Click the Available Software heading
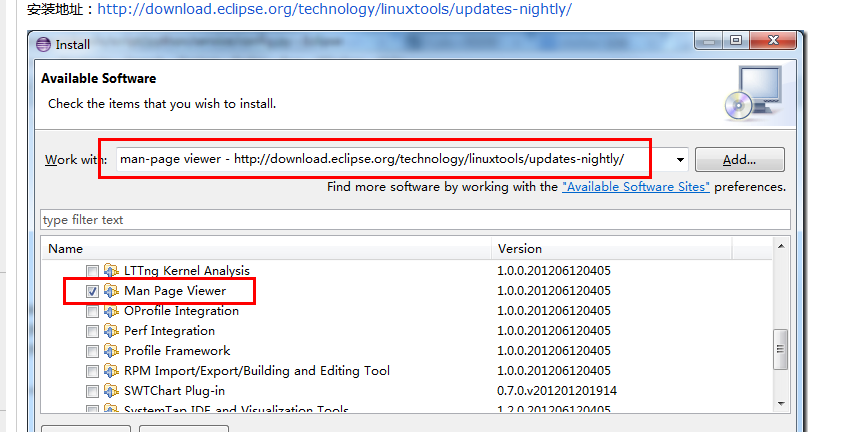 (99, 78)
